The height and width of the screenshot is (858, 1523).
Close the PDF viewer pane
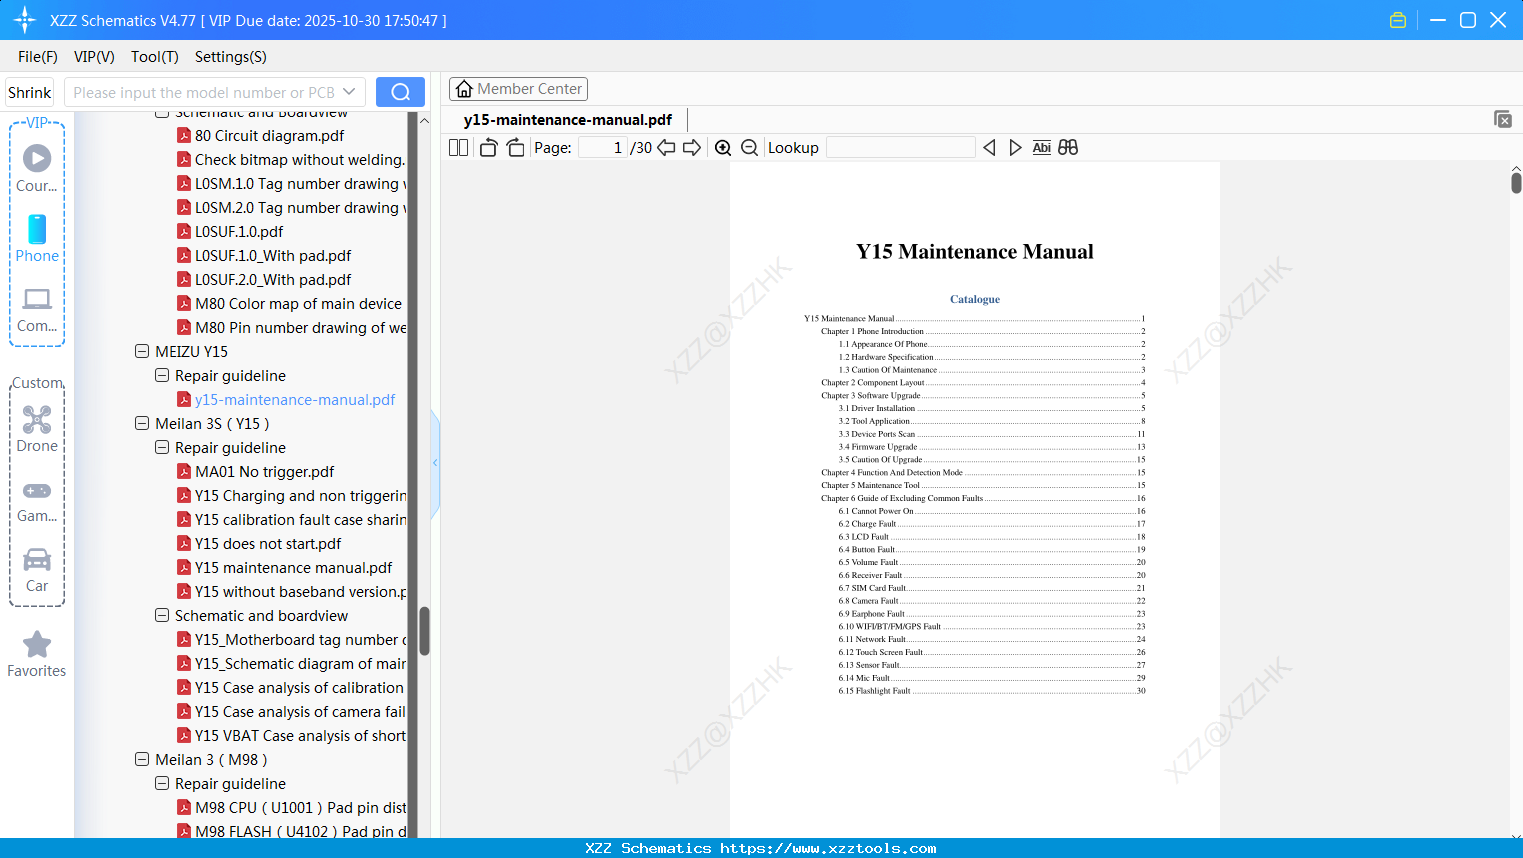pyautogui.click(x=1502, y=119)
